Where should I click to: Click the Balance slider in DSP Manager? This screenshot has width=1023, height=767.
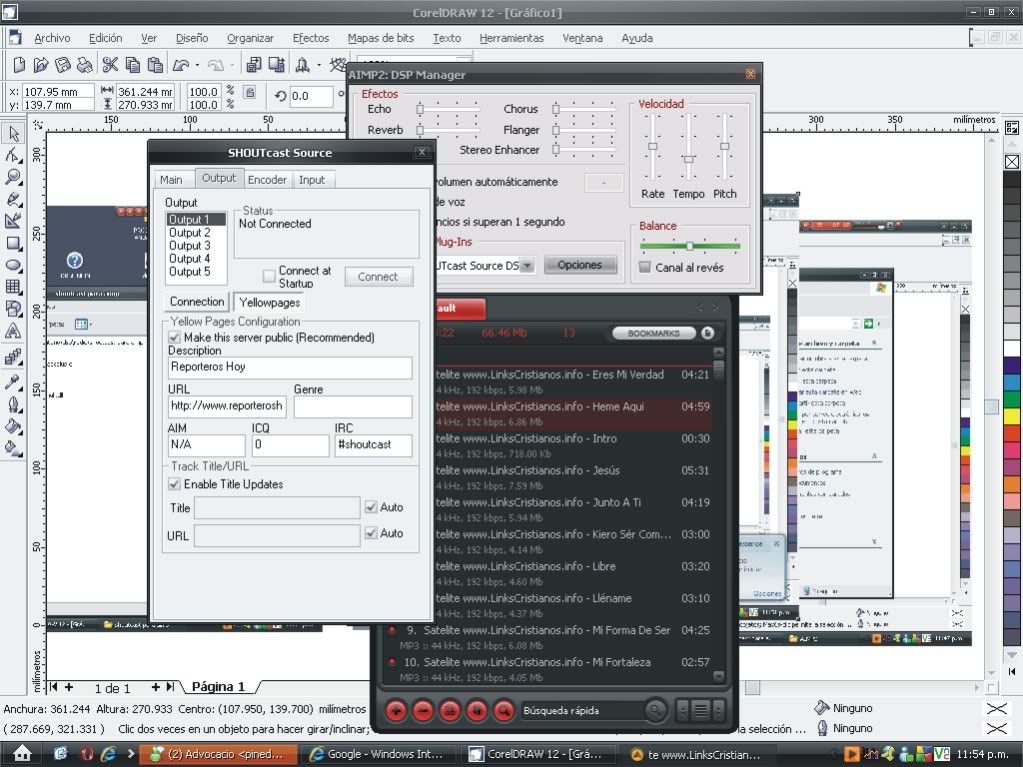[x=690, y=246]
